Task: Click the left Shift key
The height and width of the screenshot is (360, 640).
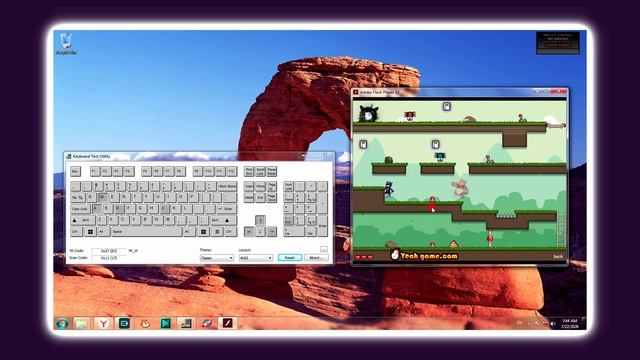Action: point(82,220)
